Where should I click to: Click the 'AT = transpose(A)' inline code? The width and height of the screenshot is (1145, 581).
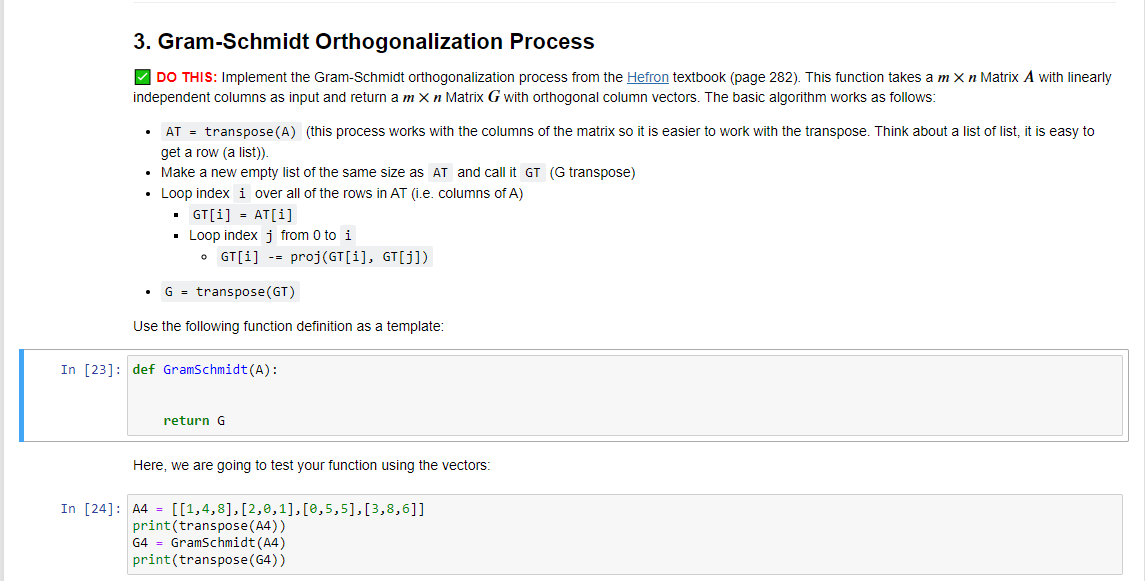click(231, 132)
